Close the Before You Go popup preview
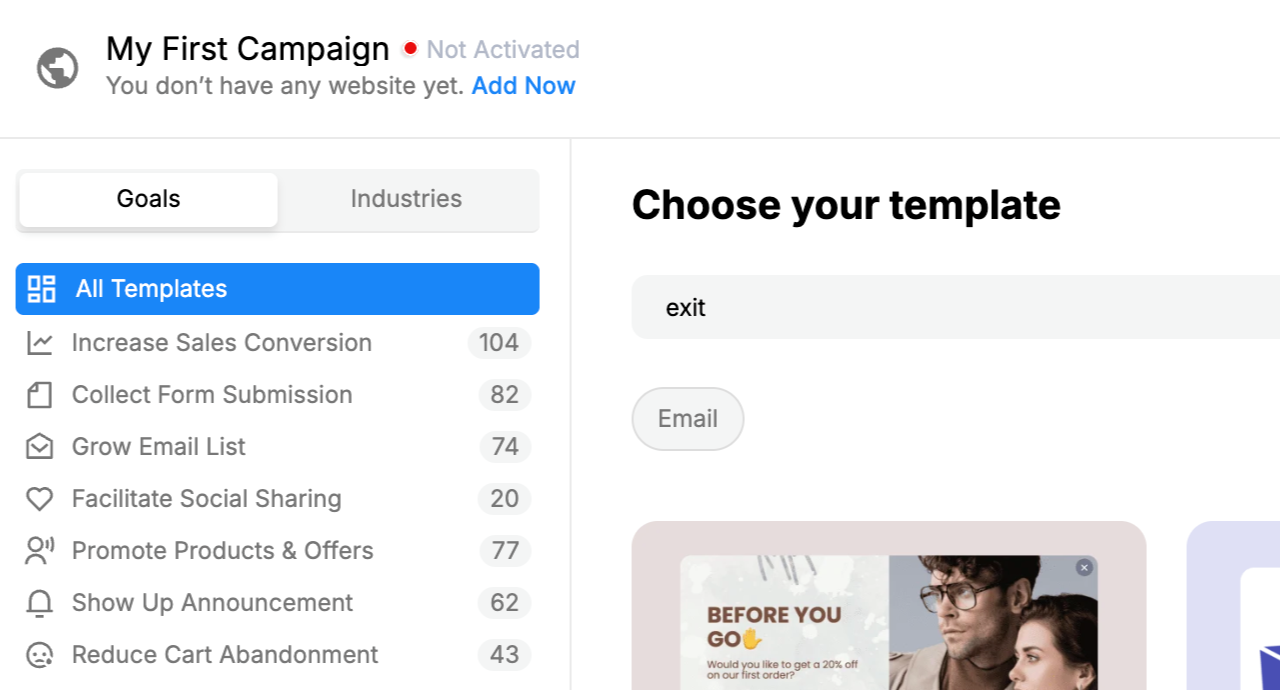 pos(1084,568)
